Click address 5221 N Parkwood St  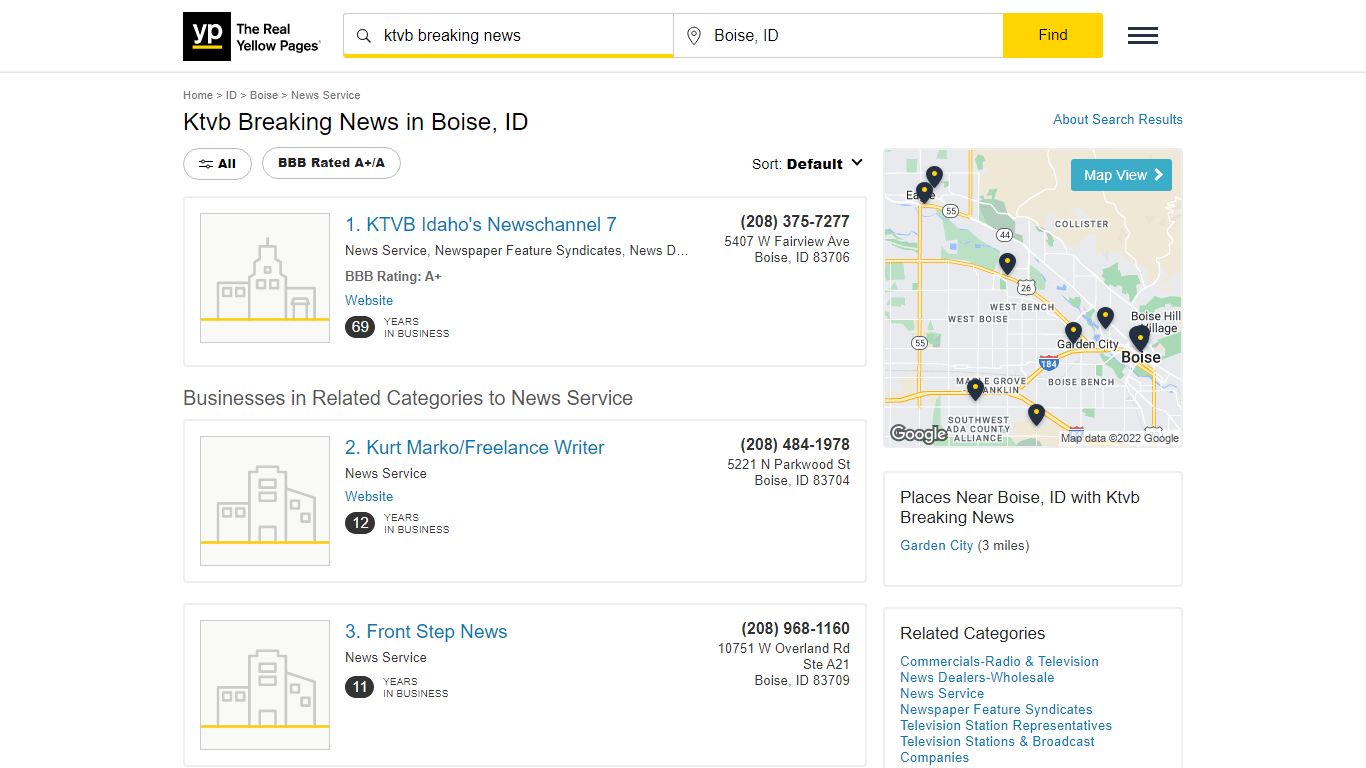click(789, 464)
